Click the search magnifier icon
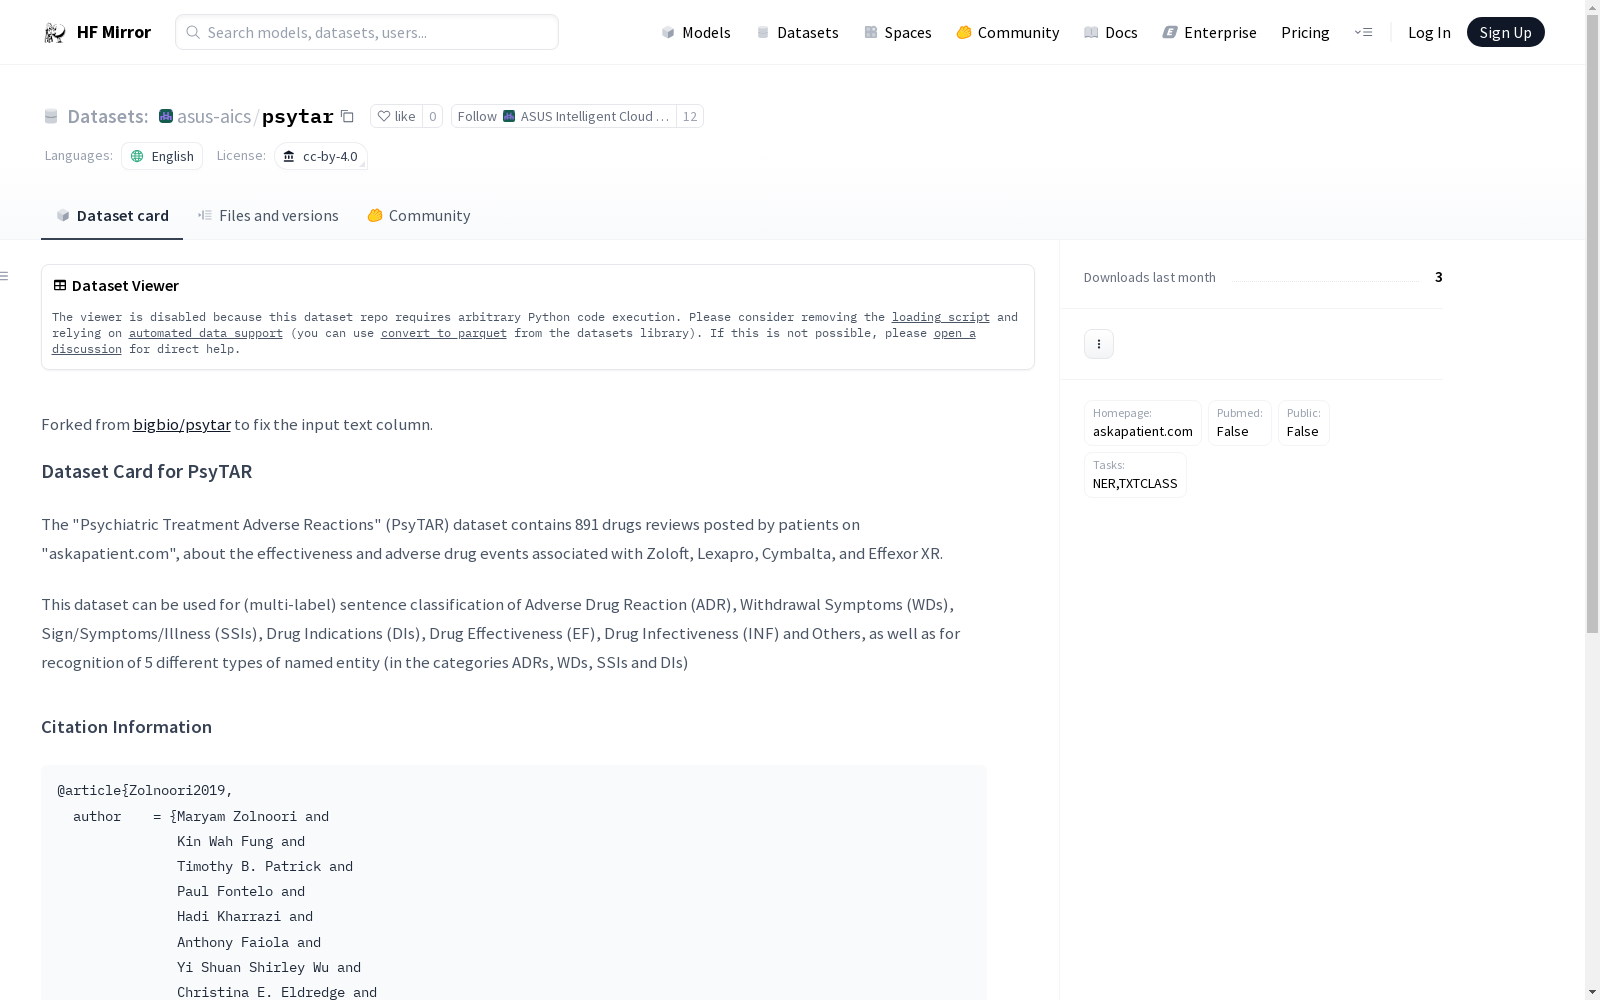Image resolution: width=1600 pixels, height=1000 pixels. tap(193, 32)
